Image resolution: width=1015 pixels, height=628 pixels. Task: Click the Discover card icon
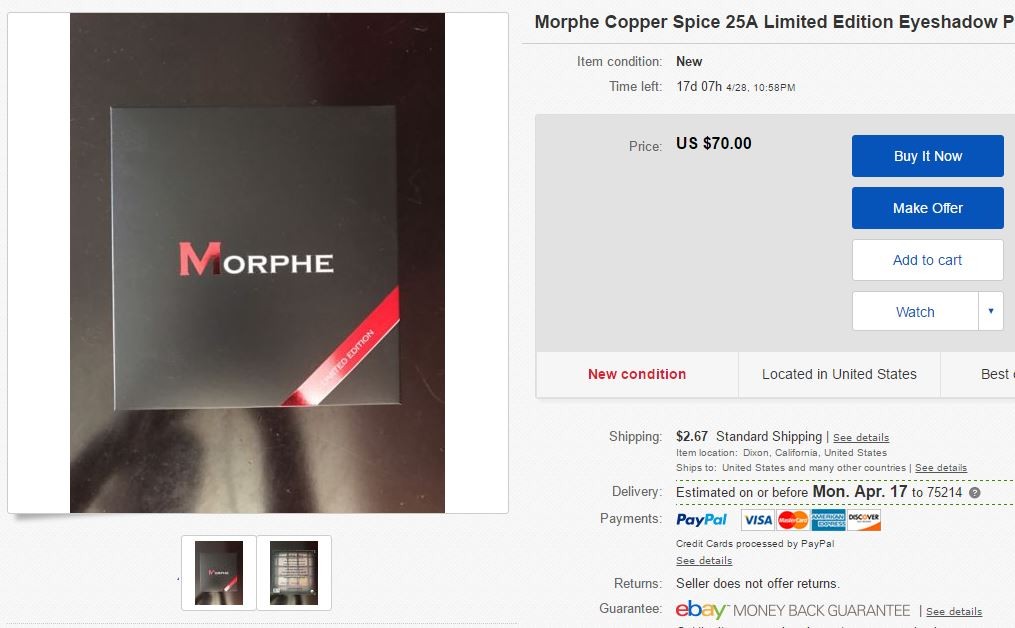point(864,520)
